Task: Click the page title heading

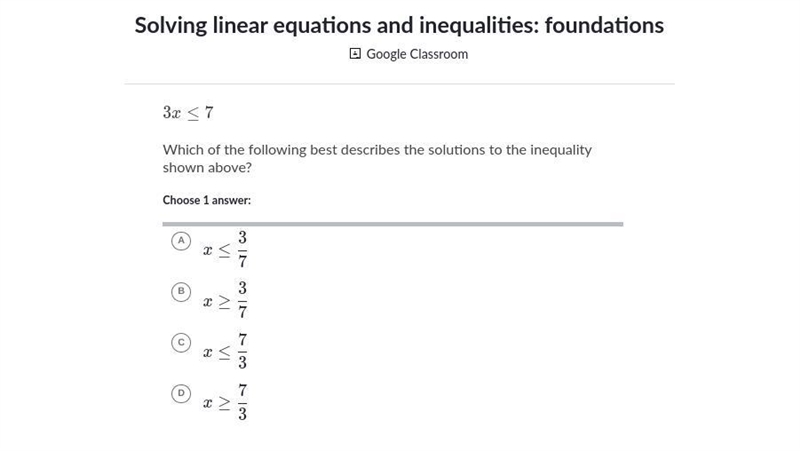Action: pos(399,25)
